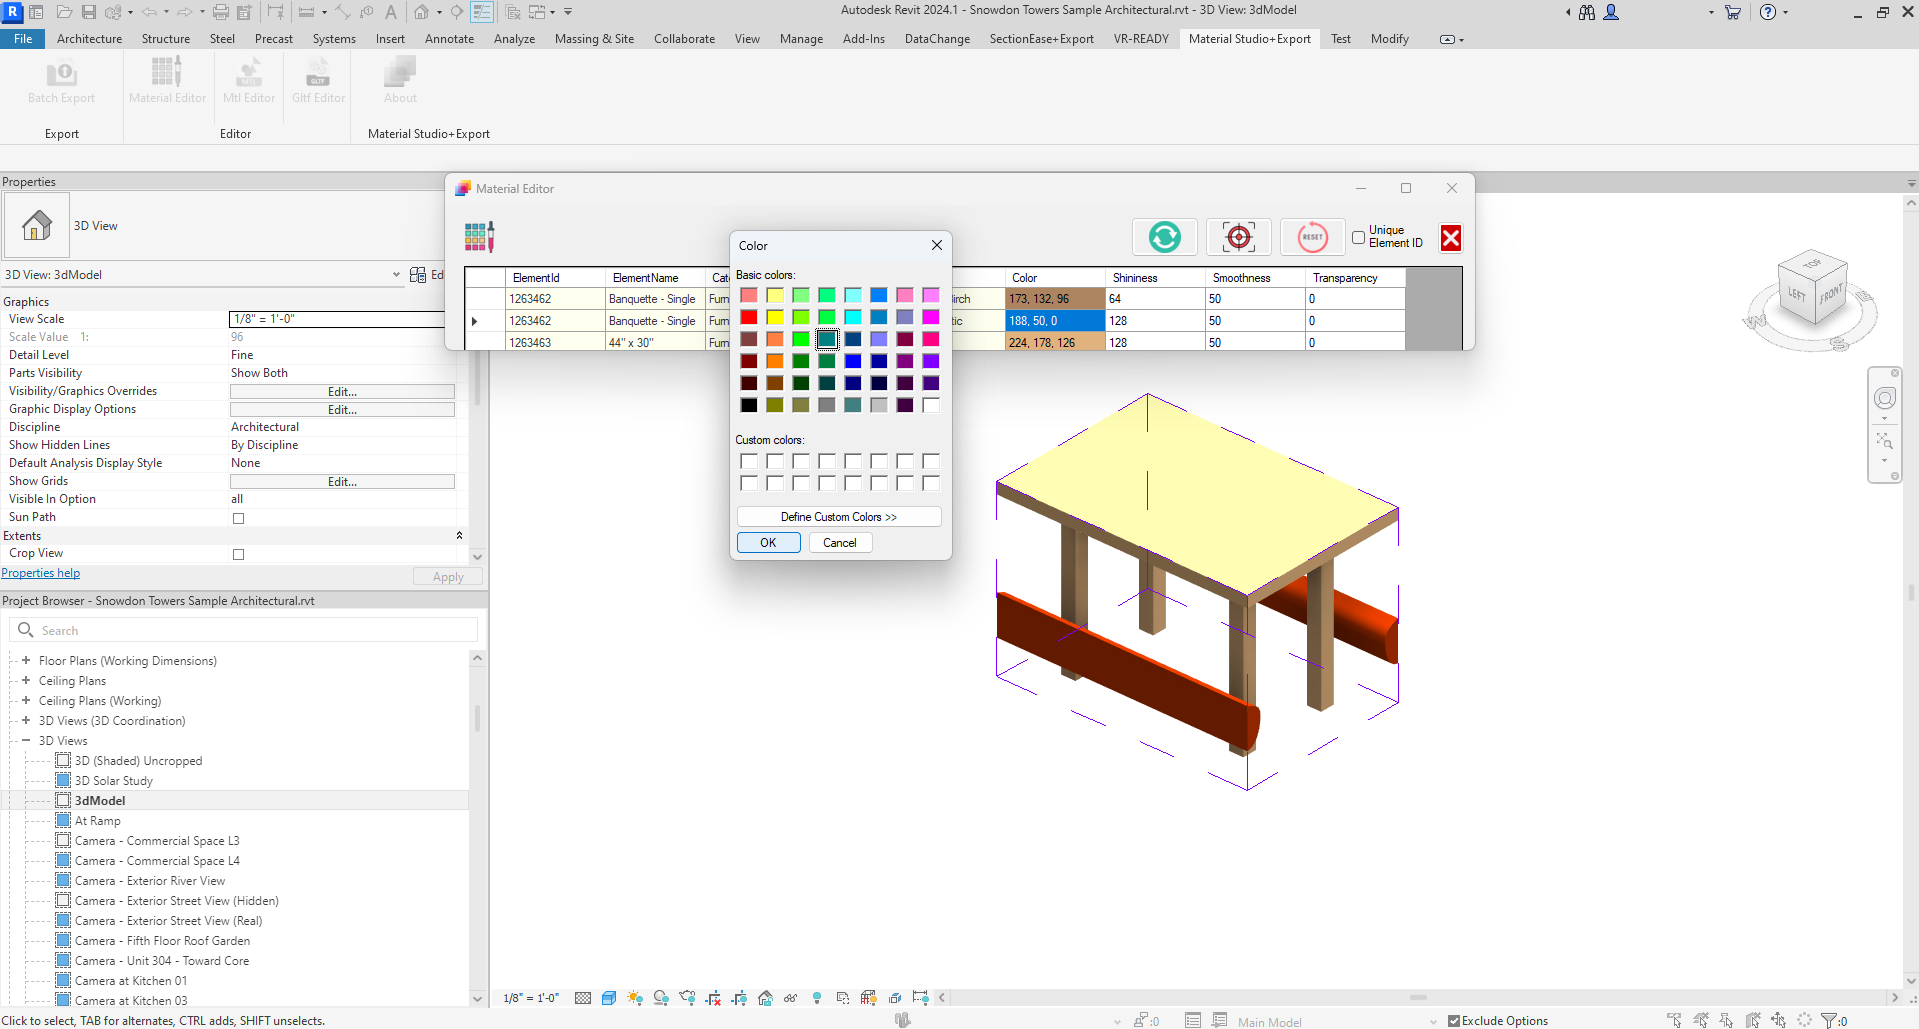Click the Text tool icon in quick access toolbar
This screenshot has height=1029, width=1919.
point(391,12)
